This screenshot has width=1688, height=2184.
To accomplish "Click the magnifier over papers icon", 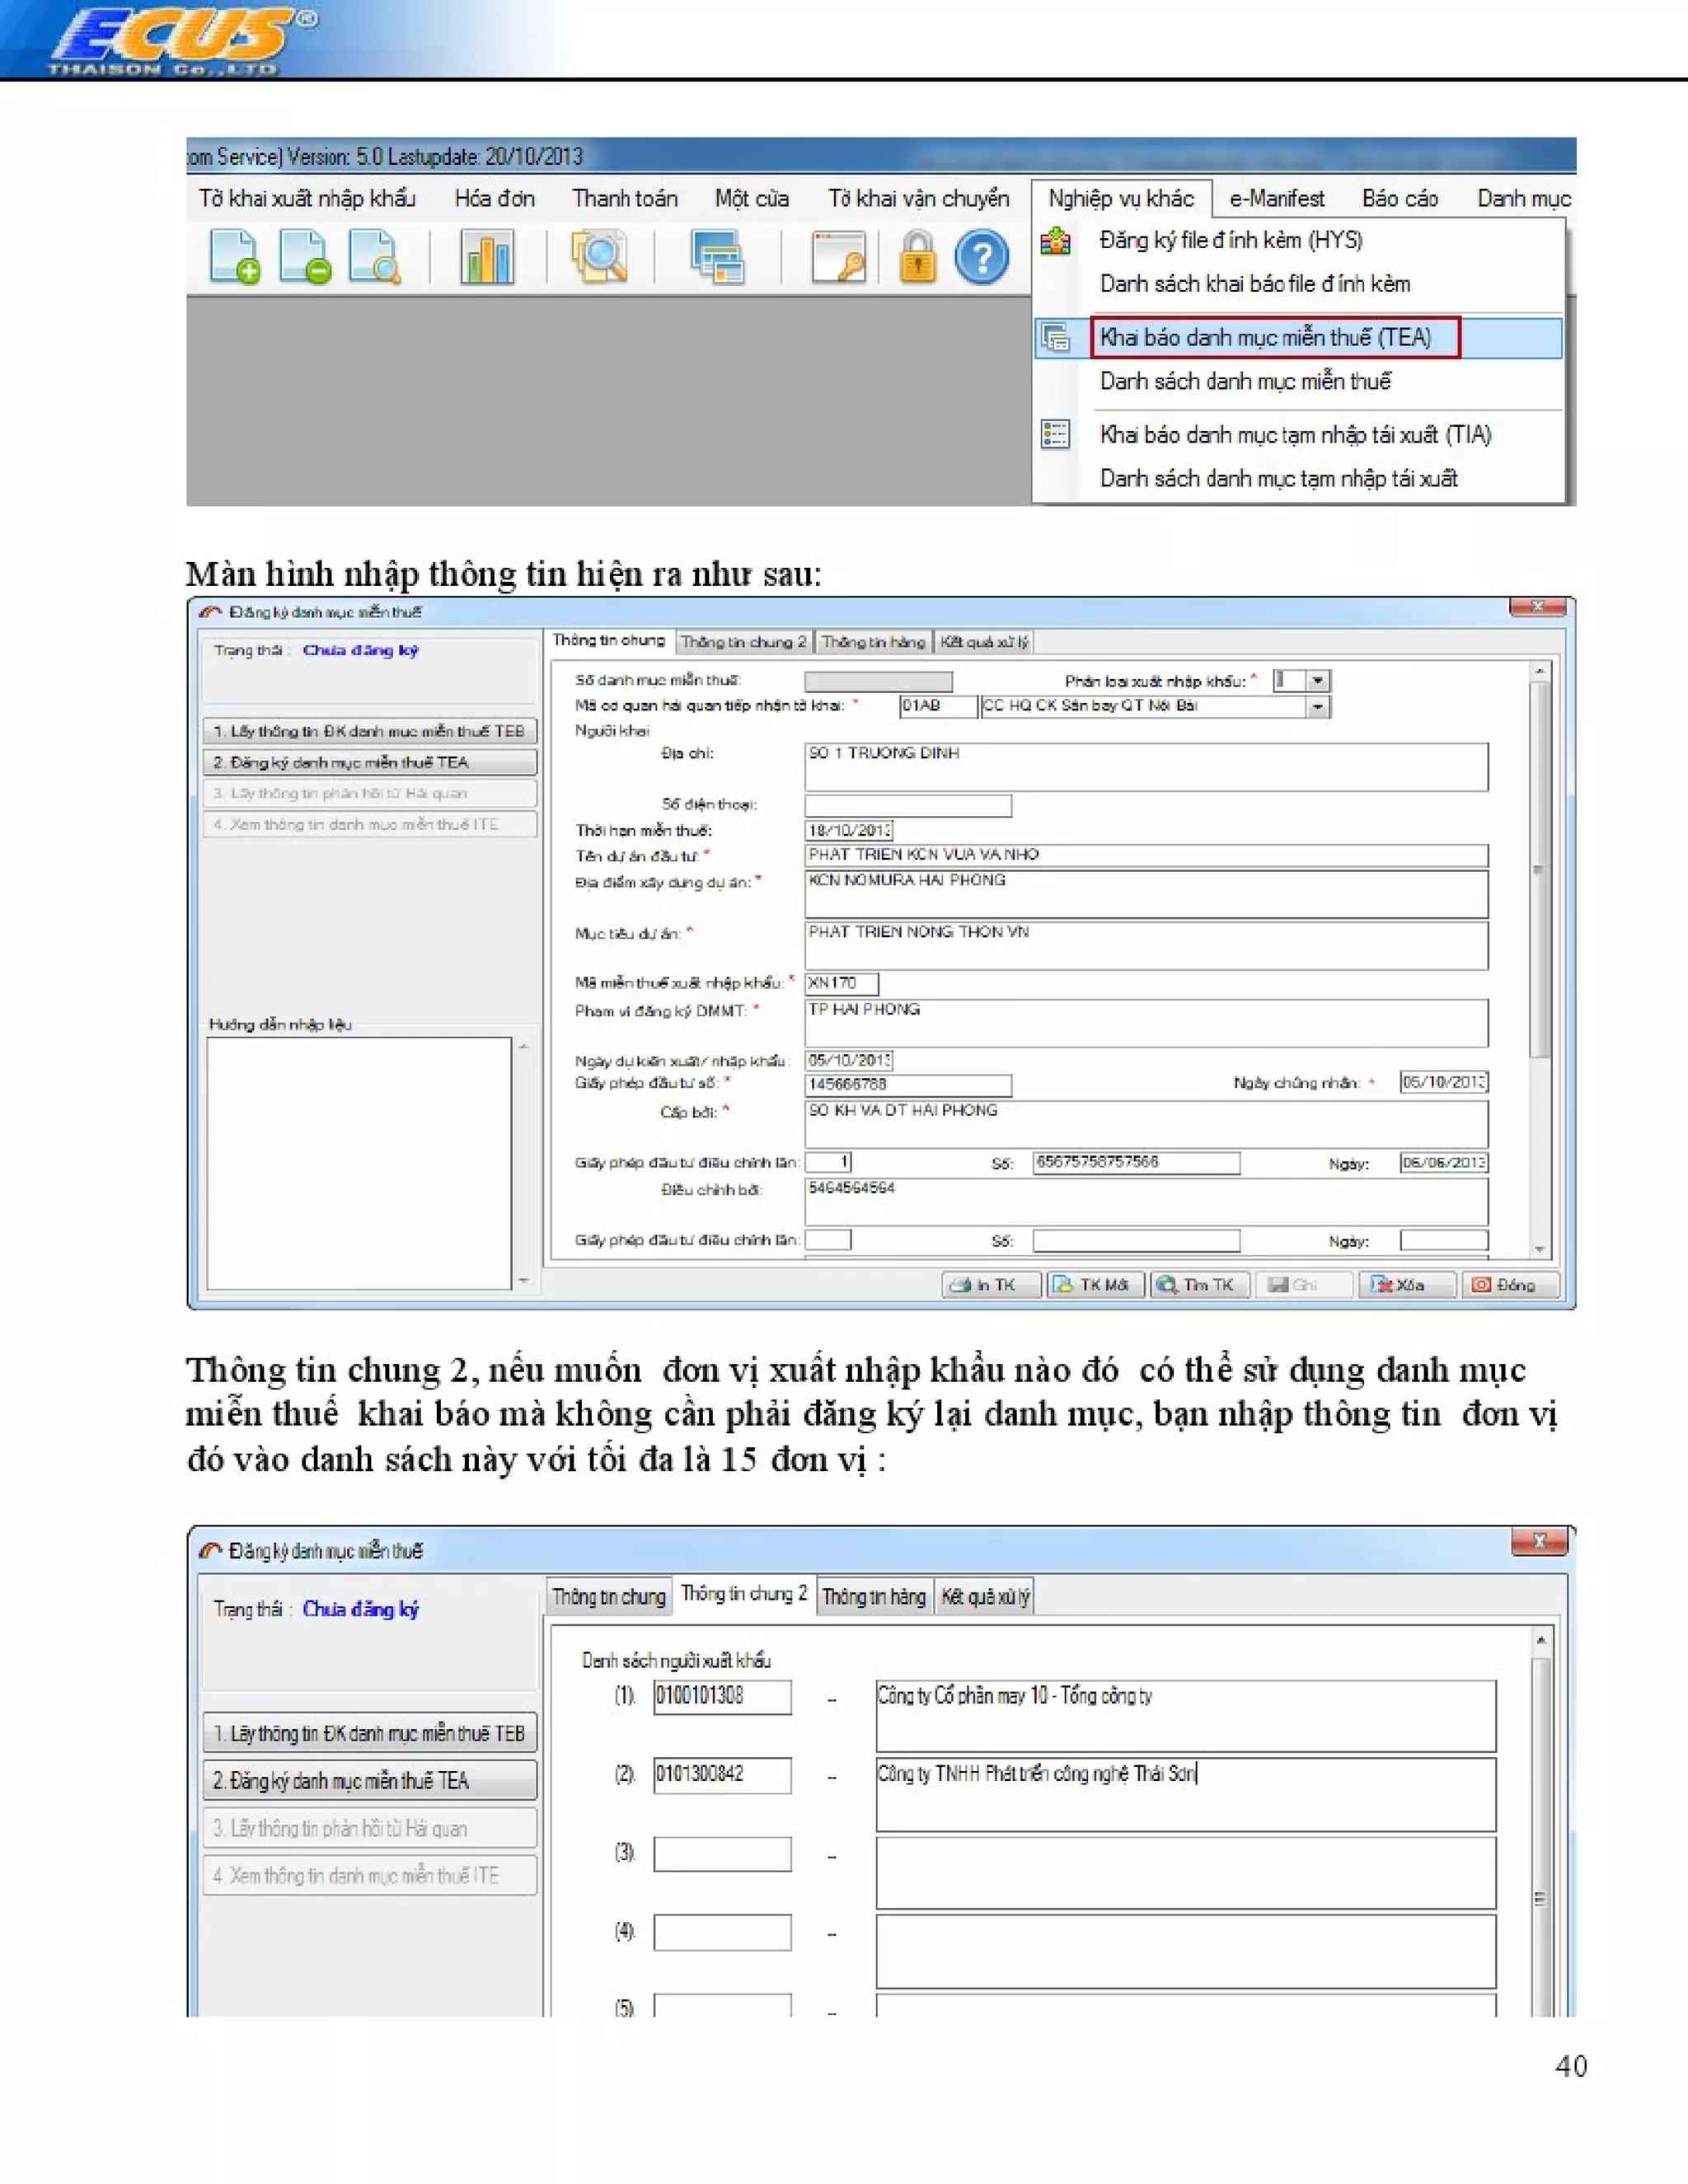I will 599,257.
